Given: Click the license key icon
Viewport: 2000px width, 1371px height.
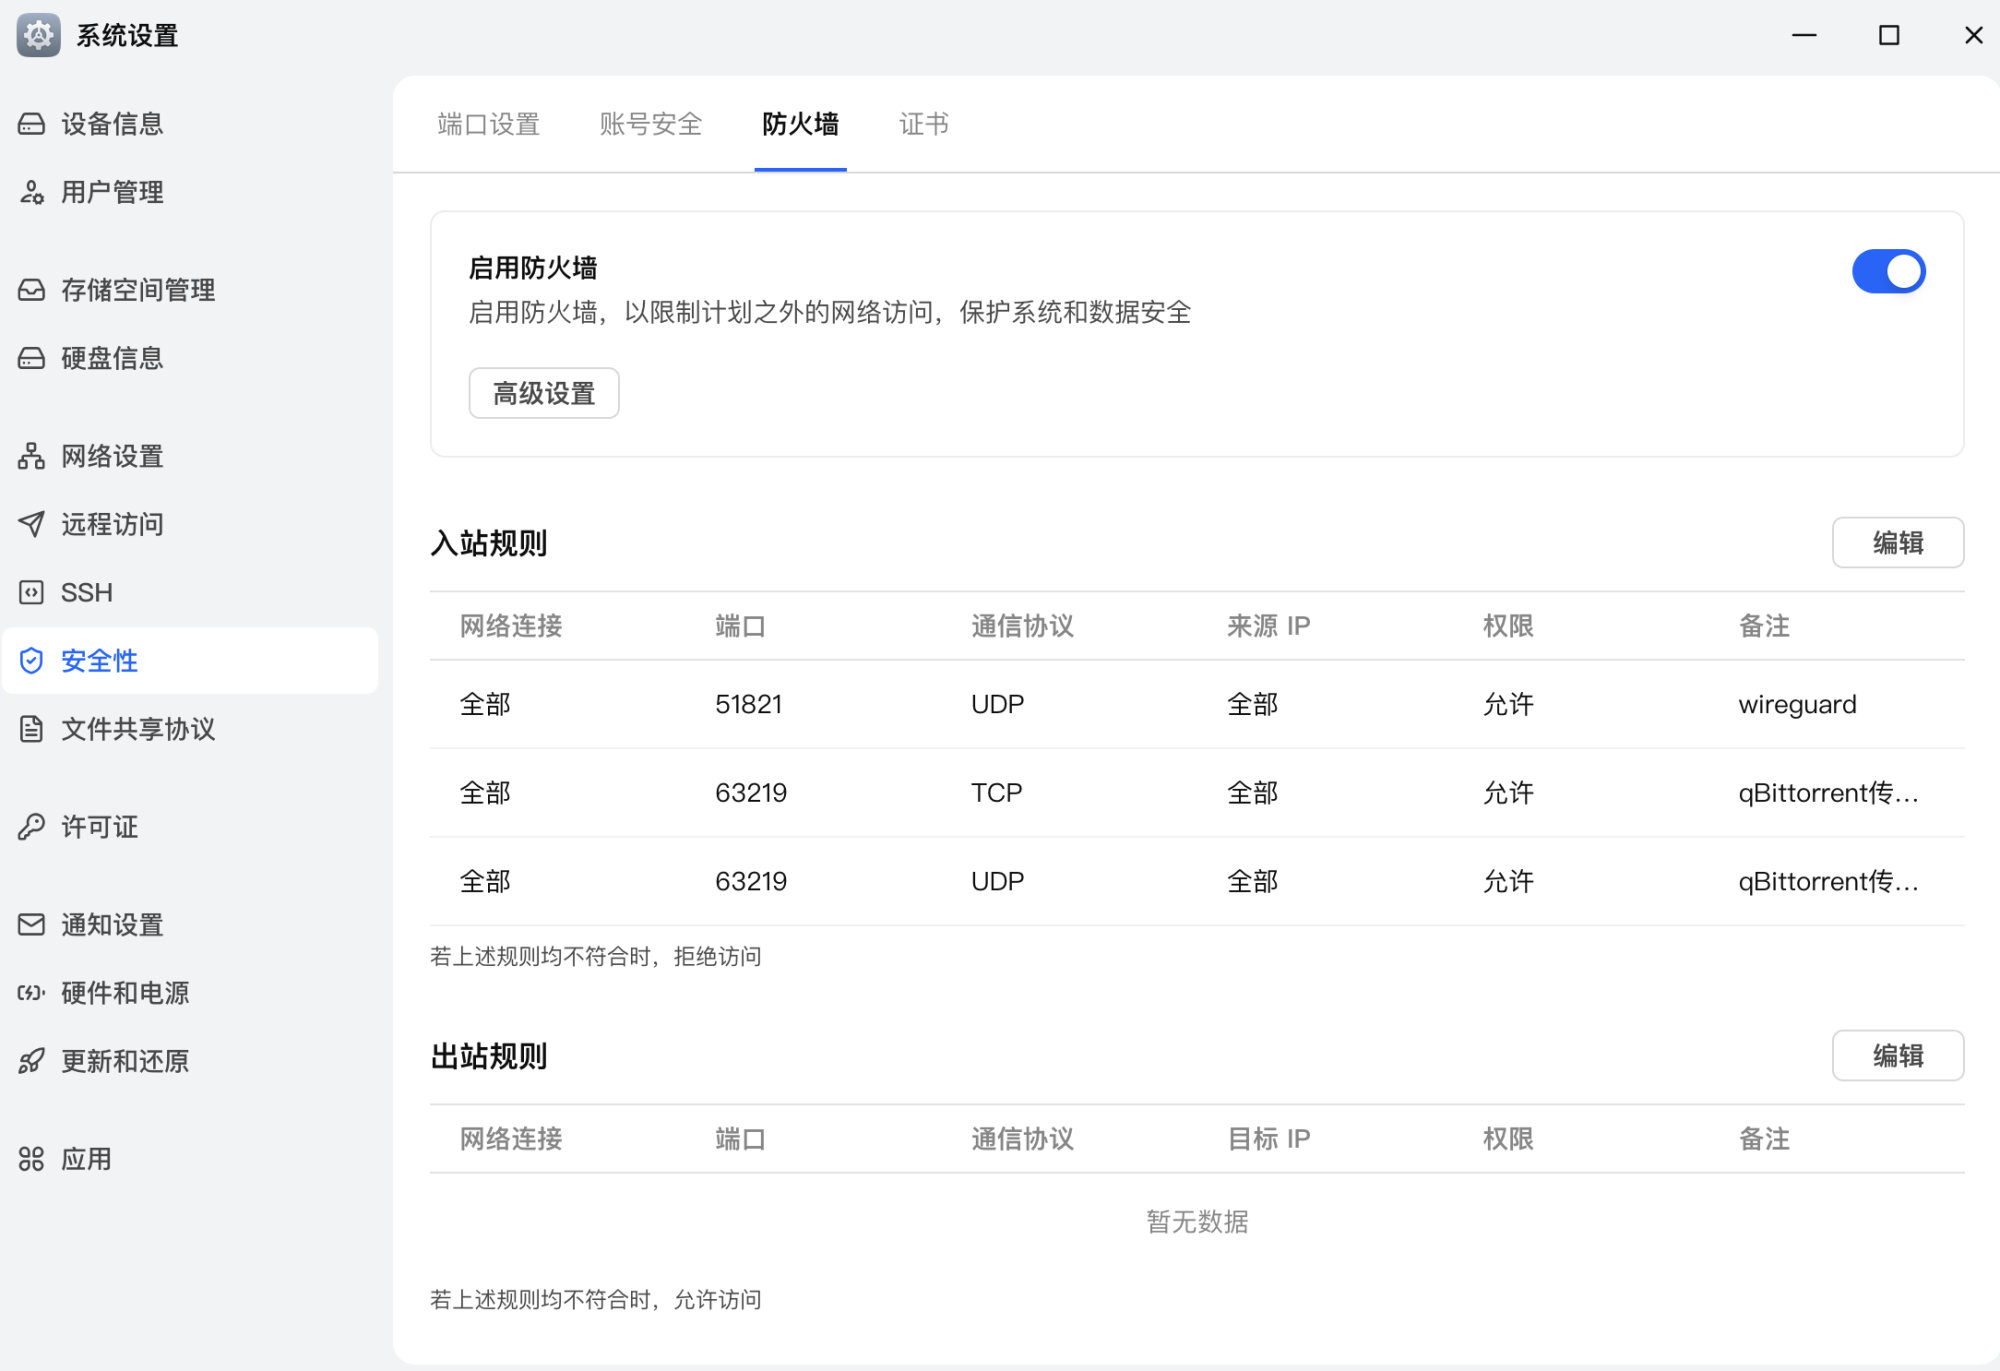Looking at the screenshot, I should click(31, 827).
